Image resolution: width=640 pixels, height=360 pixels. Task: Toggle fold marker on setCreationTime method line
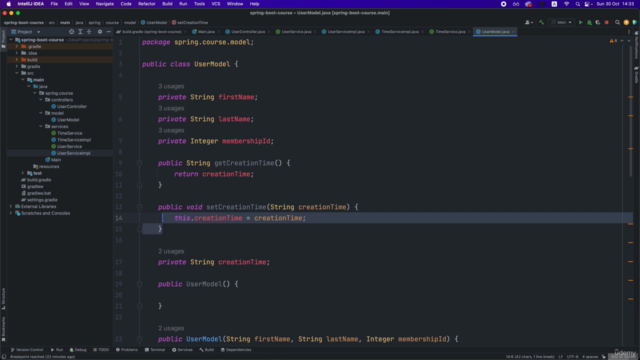[139, 207]
